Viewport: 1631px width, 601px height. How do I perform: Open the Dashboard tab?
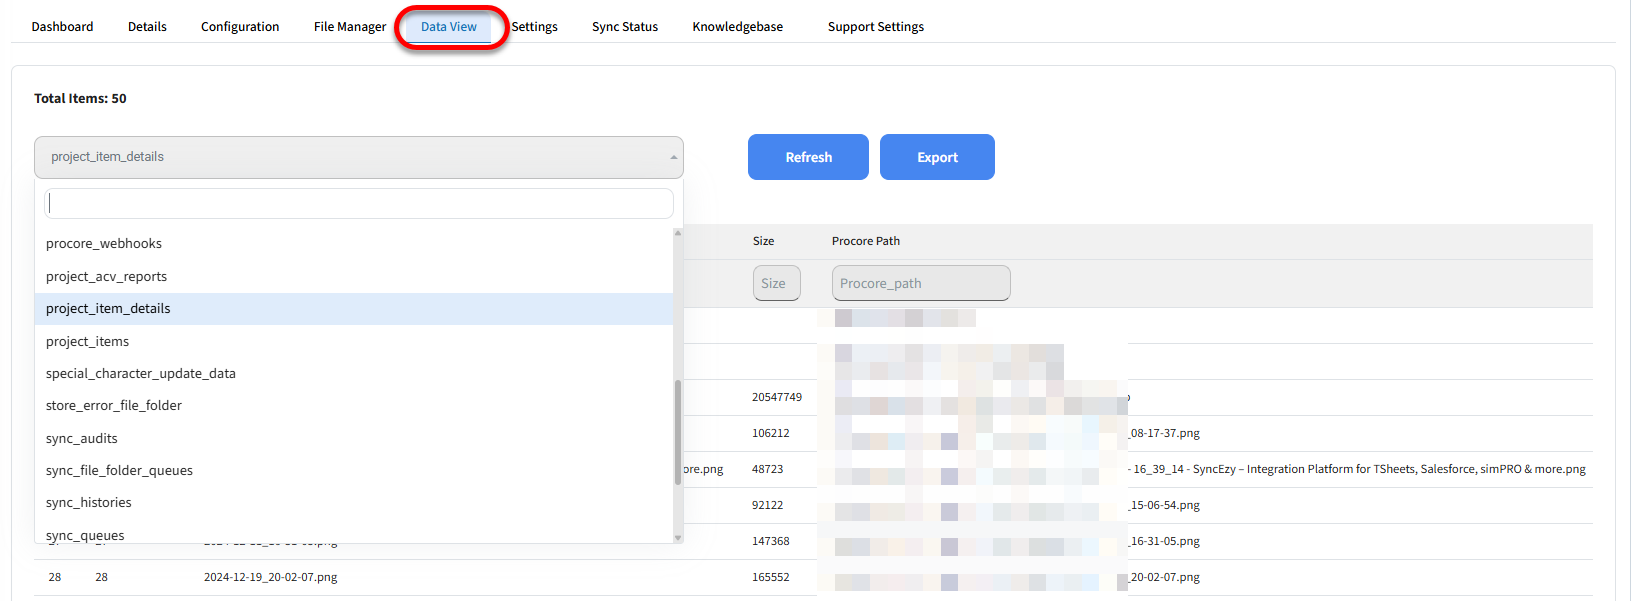(x=62, y=27)
